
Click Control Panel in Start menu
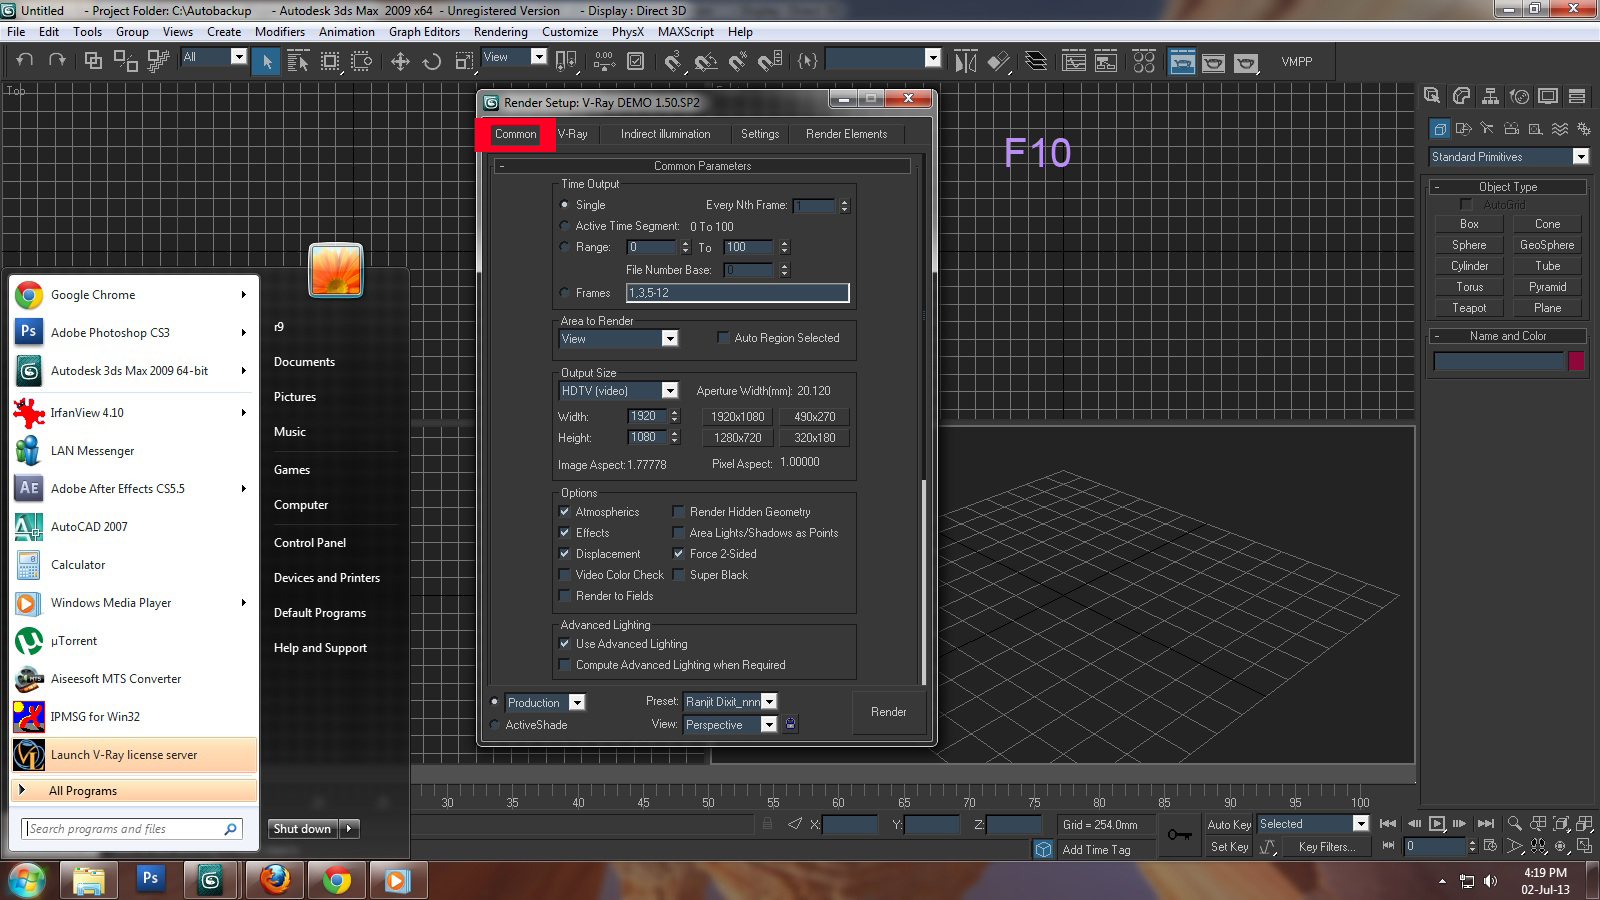pos(310,543)
